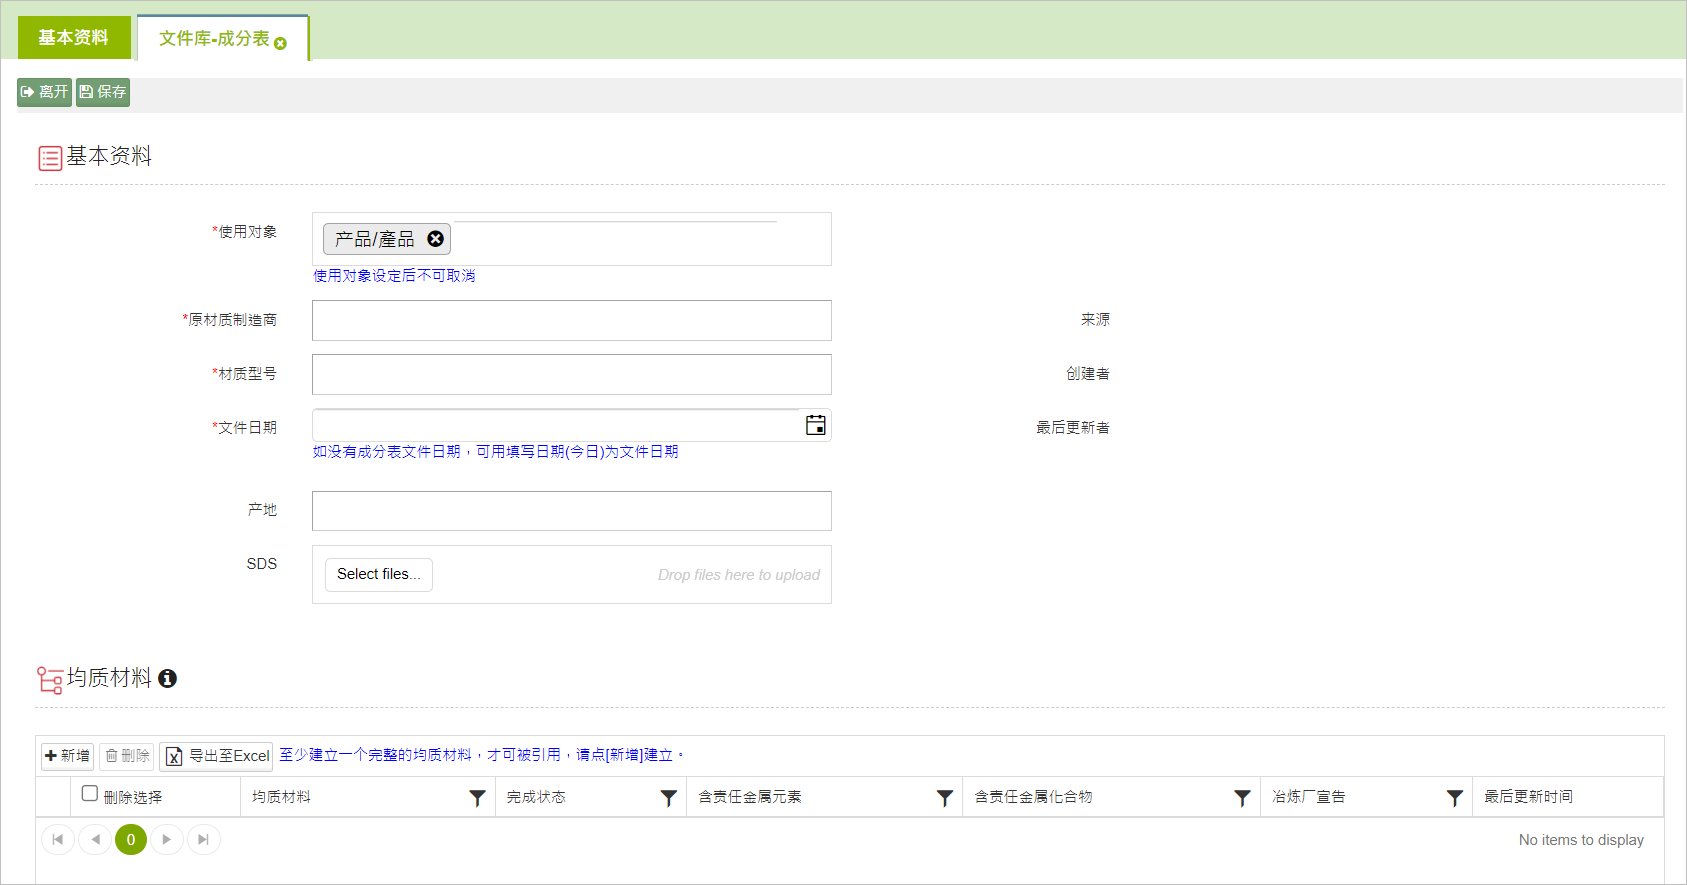
Task: Click the 保存 (save) button
Action: (103, 92)
